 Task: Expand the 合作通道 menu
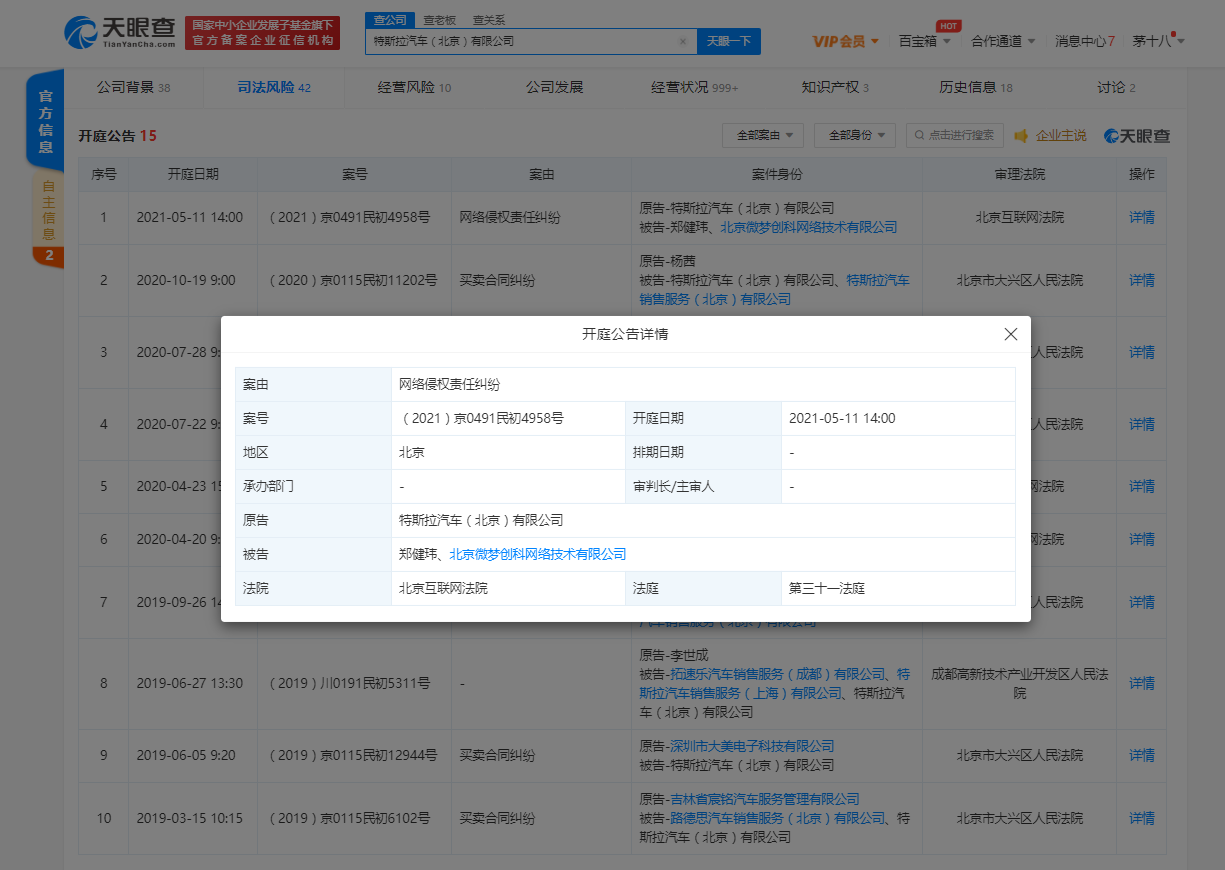[1003, 41]
